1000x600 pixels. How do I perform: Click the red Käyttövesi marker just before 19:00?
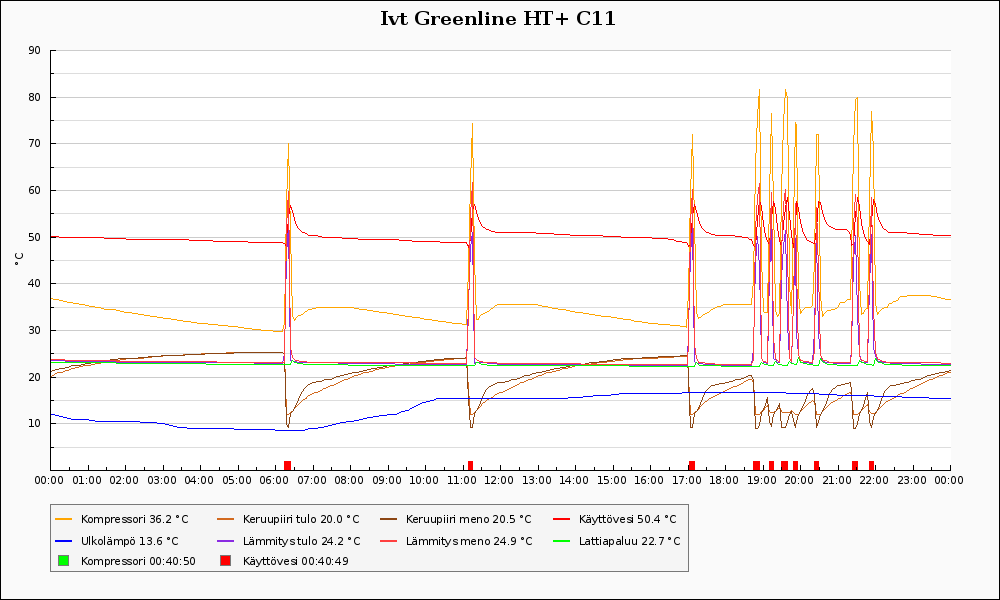coord(756,465)
